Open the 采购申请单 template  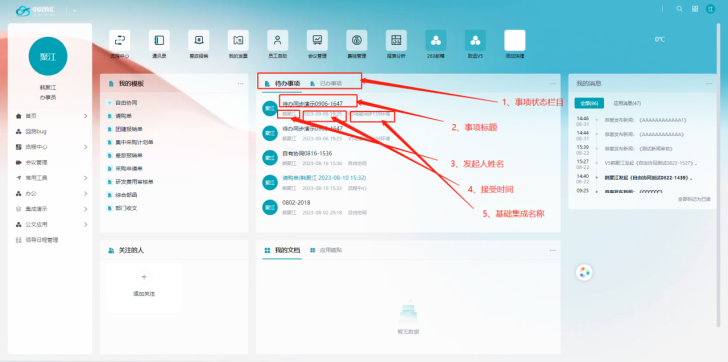(129, 168)
